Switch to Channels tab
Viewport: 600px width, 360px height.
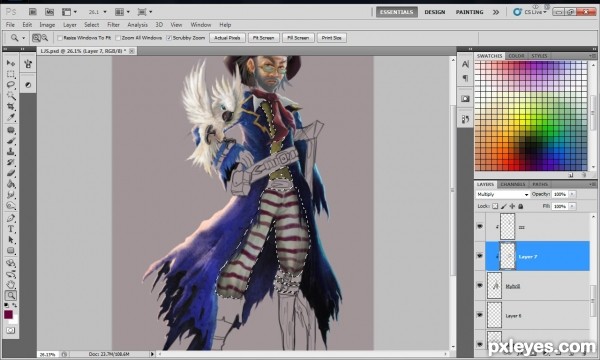513,184
